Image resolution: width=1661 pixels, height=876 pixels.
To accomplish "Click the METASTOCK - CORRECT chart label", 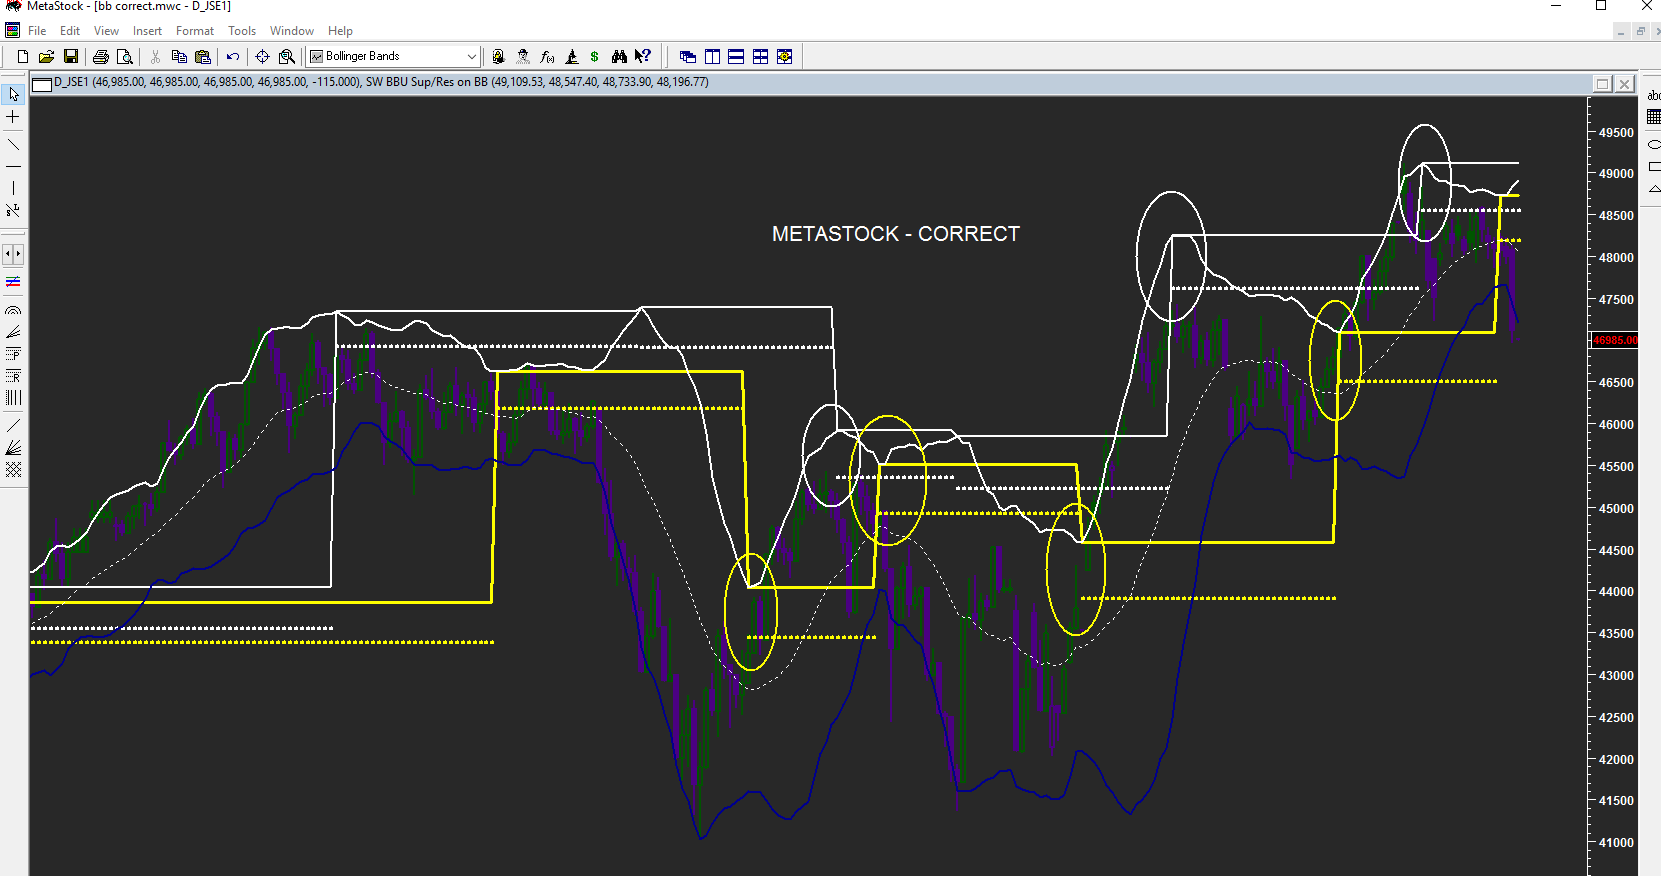I will coord(896,234).
